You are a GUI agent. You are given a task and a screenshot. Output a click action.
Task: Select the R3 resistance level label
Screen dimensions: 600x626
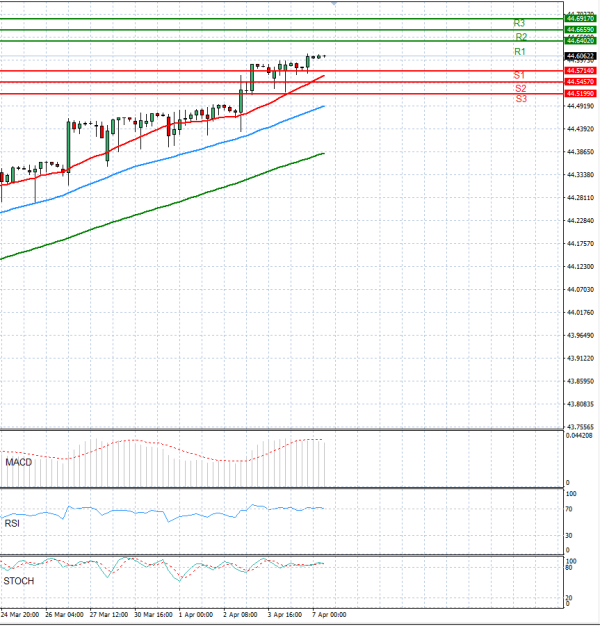click(x=519, y=23)
